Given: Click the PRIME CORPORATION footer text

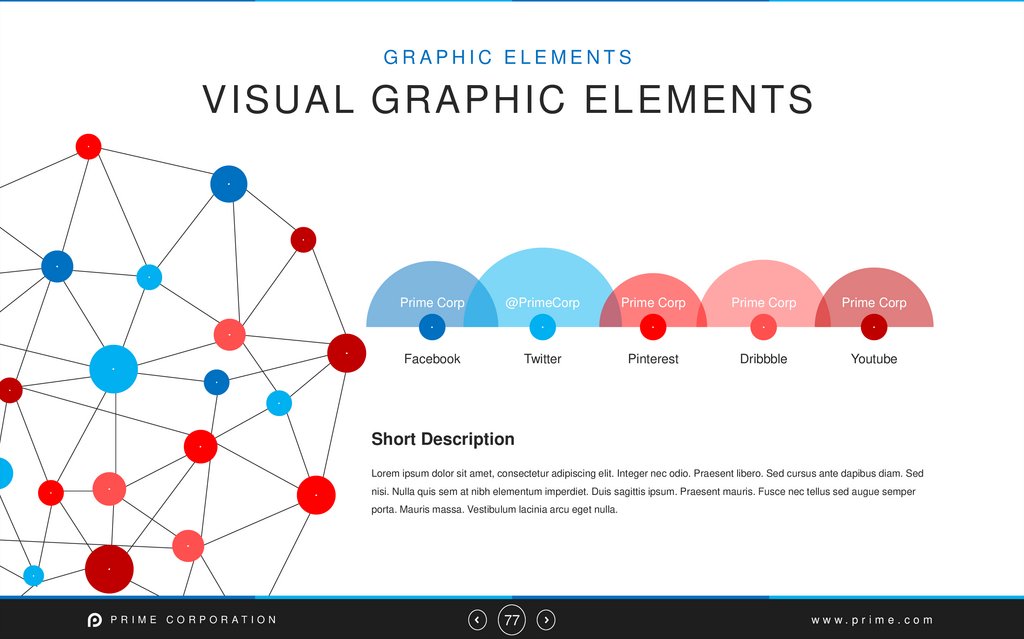Looking at the screenshot, I should pyautogui.click(x=194, y=620).
